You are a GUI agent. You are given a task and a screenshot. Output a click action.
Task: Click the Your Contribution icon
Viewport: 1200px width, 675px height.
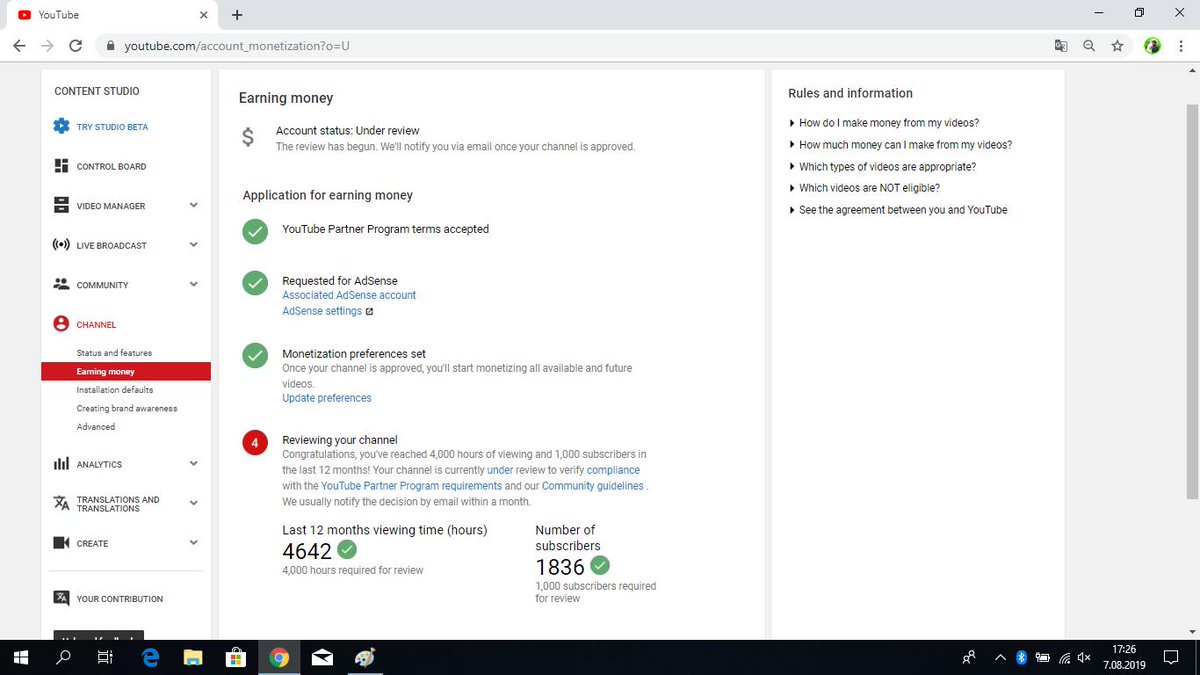(61, 598)
